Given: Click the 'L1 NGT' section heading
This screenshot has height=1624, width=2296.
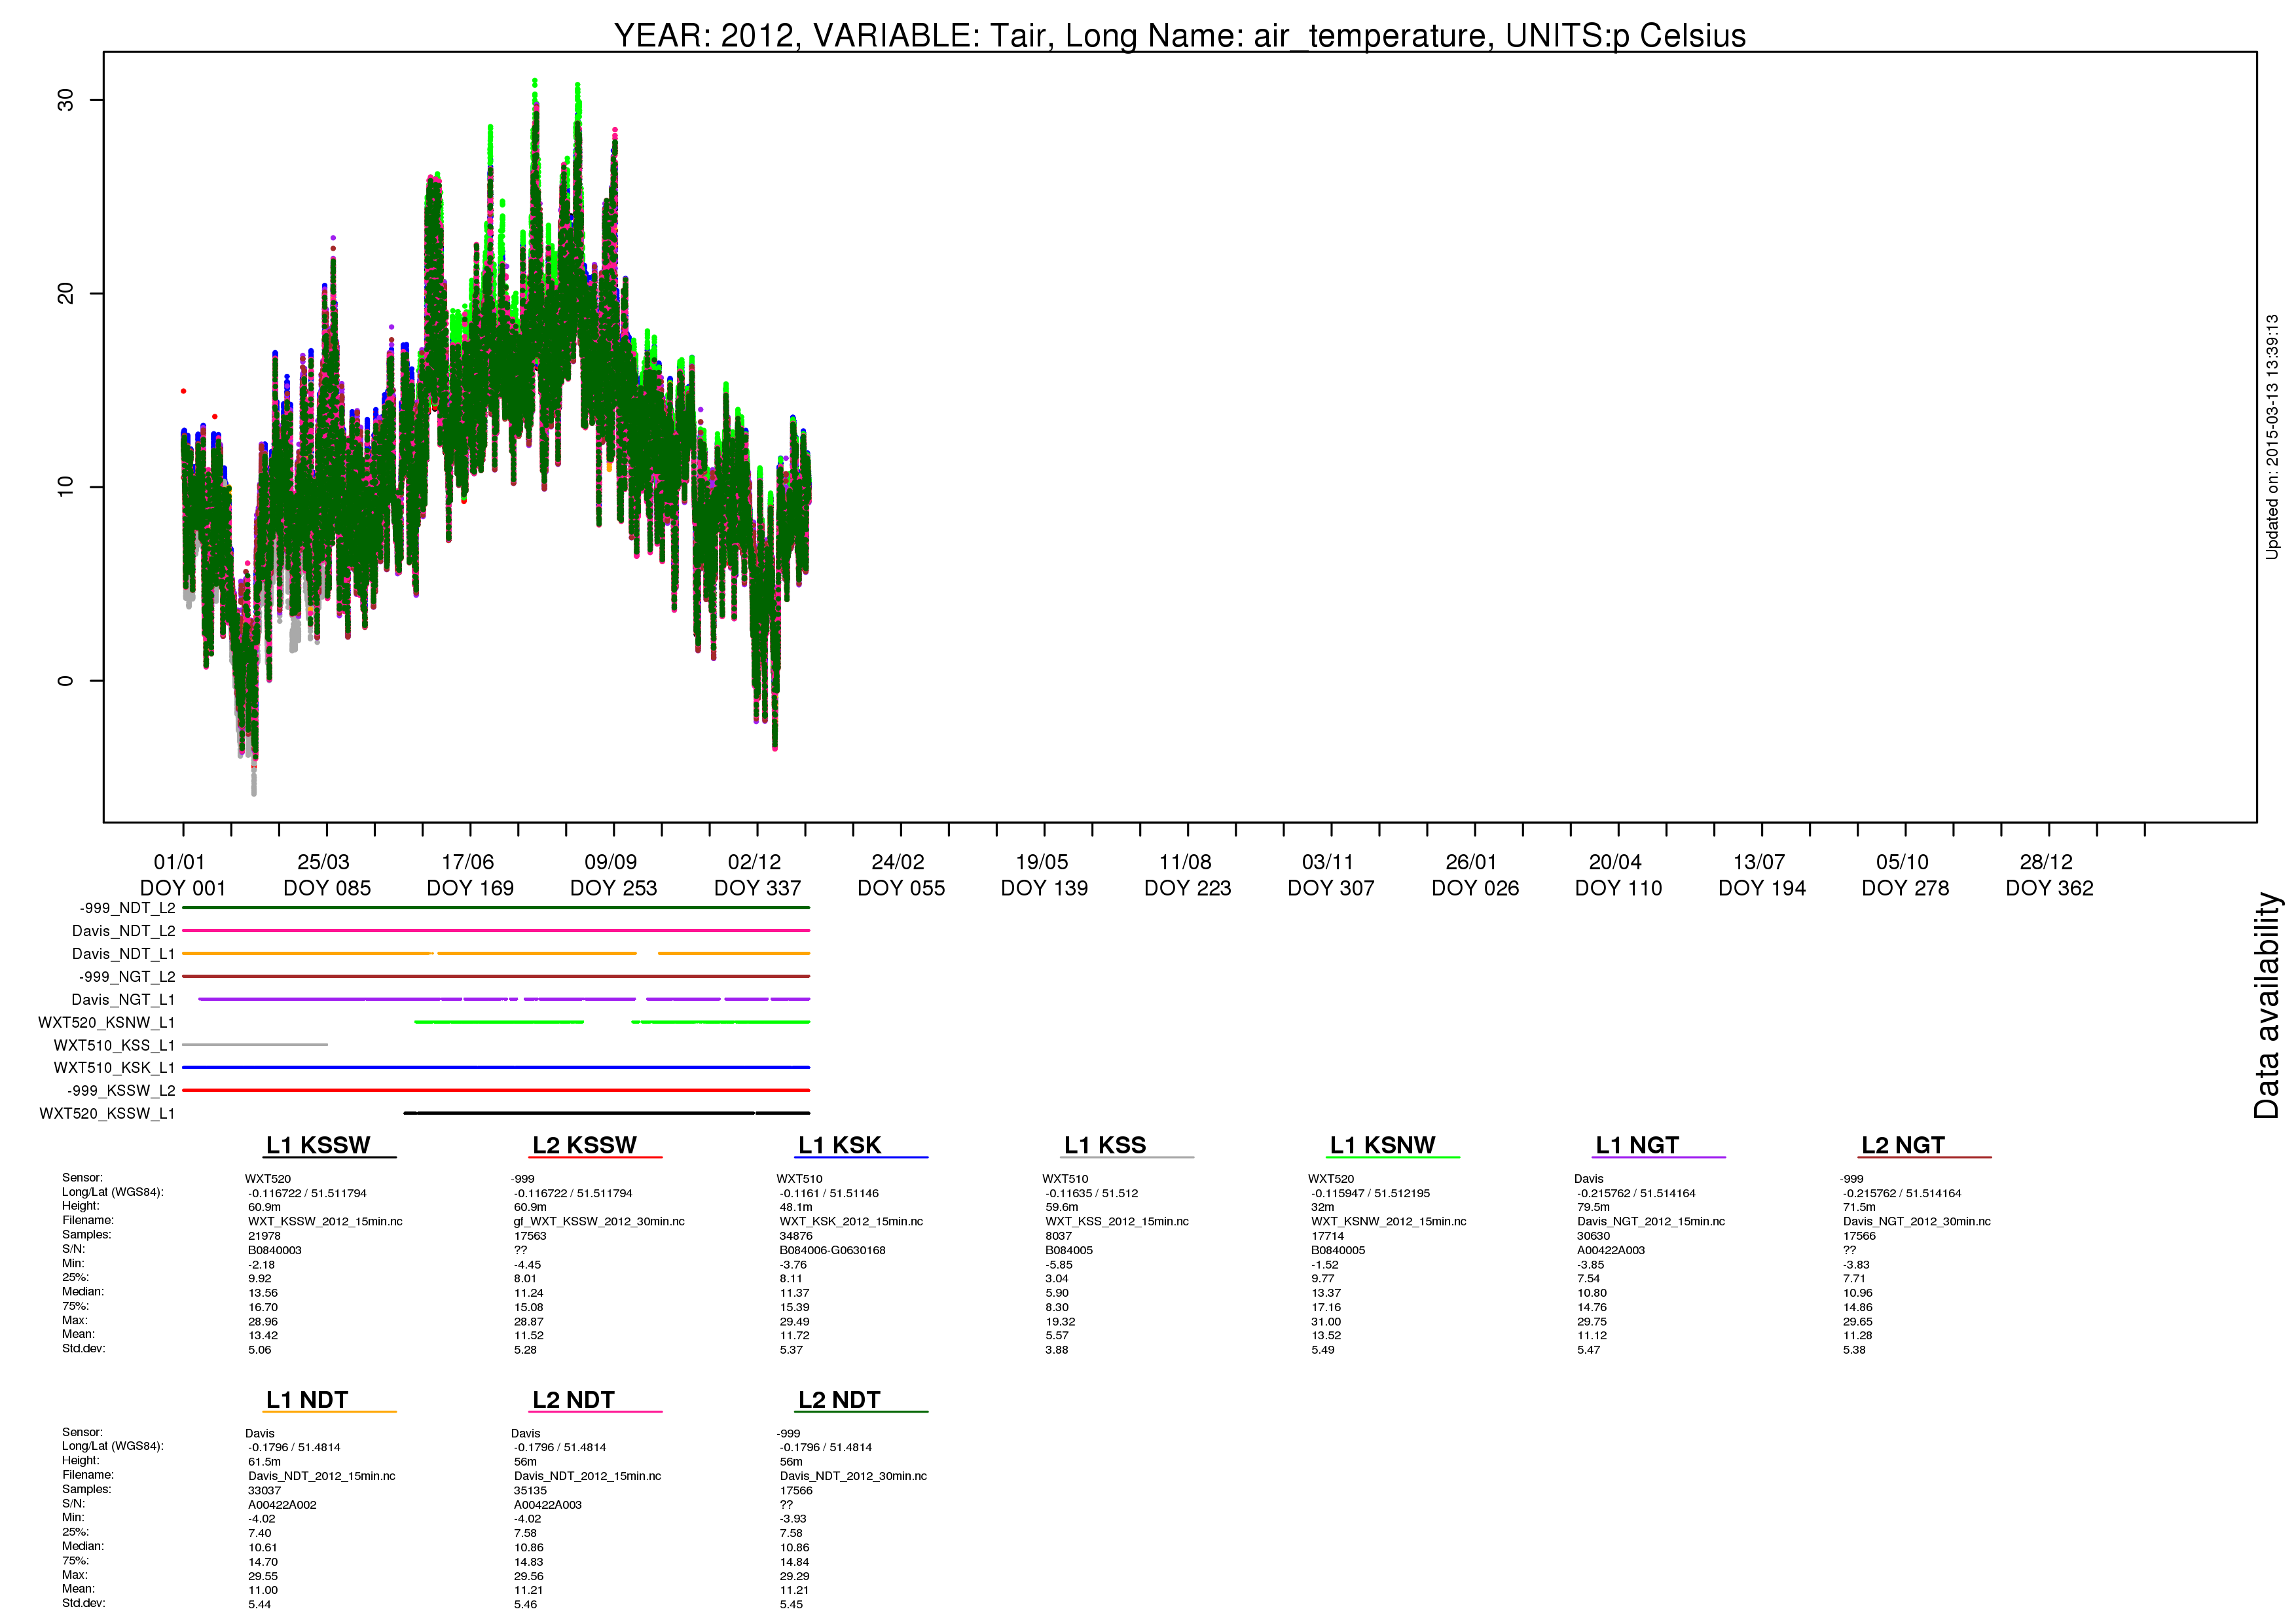Looking at the screenshot, I should [1637, 1146].
